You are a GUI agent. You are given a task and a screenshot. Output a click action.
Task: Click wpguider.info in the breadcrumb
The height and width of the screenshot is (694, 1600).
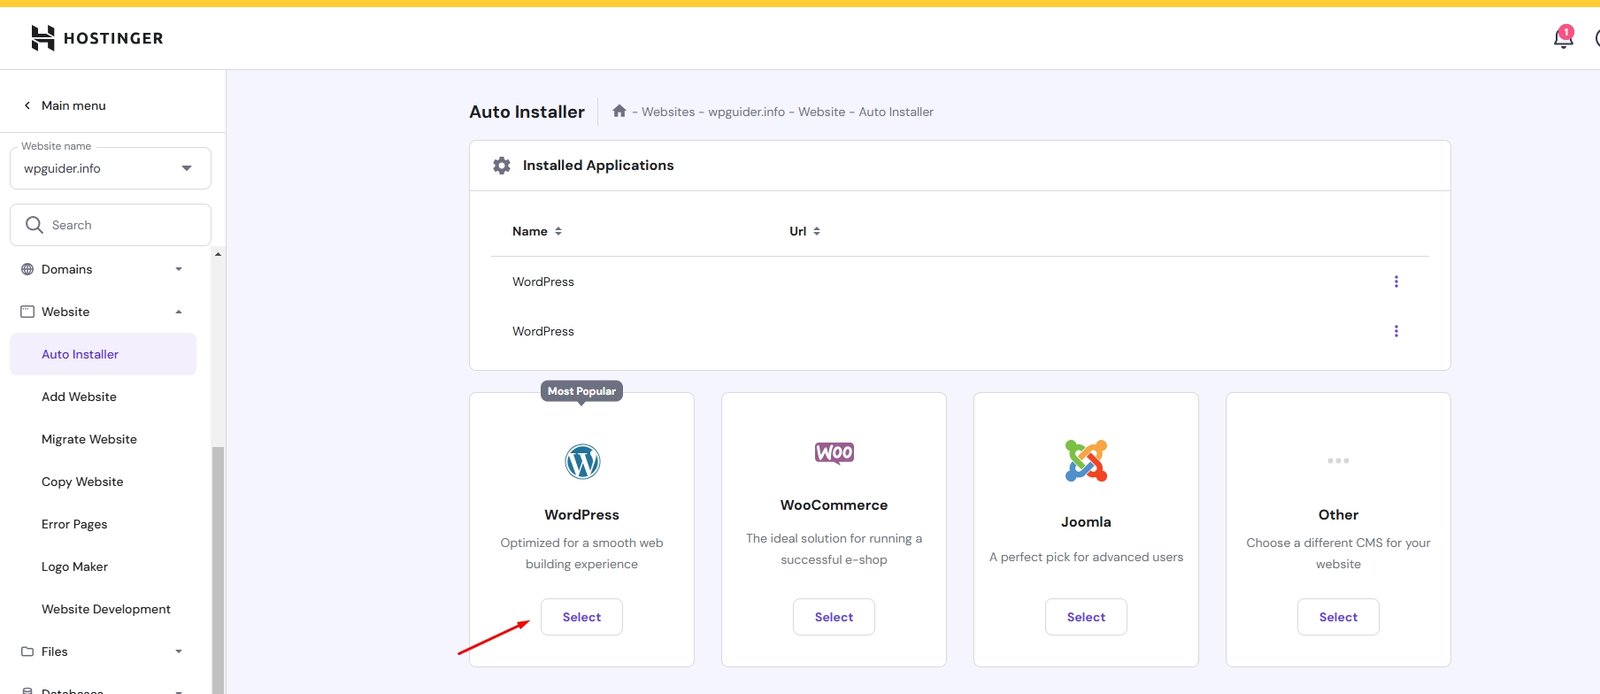point(746,112)
